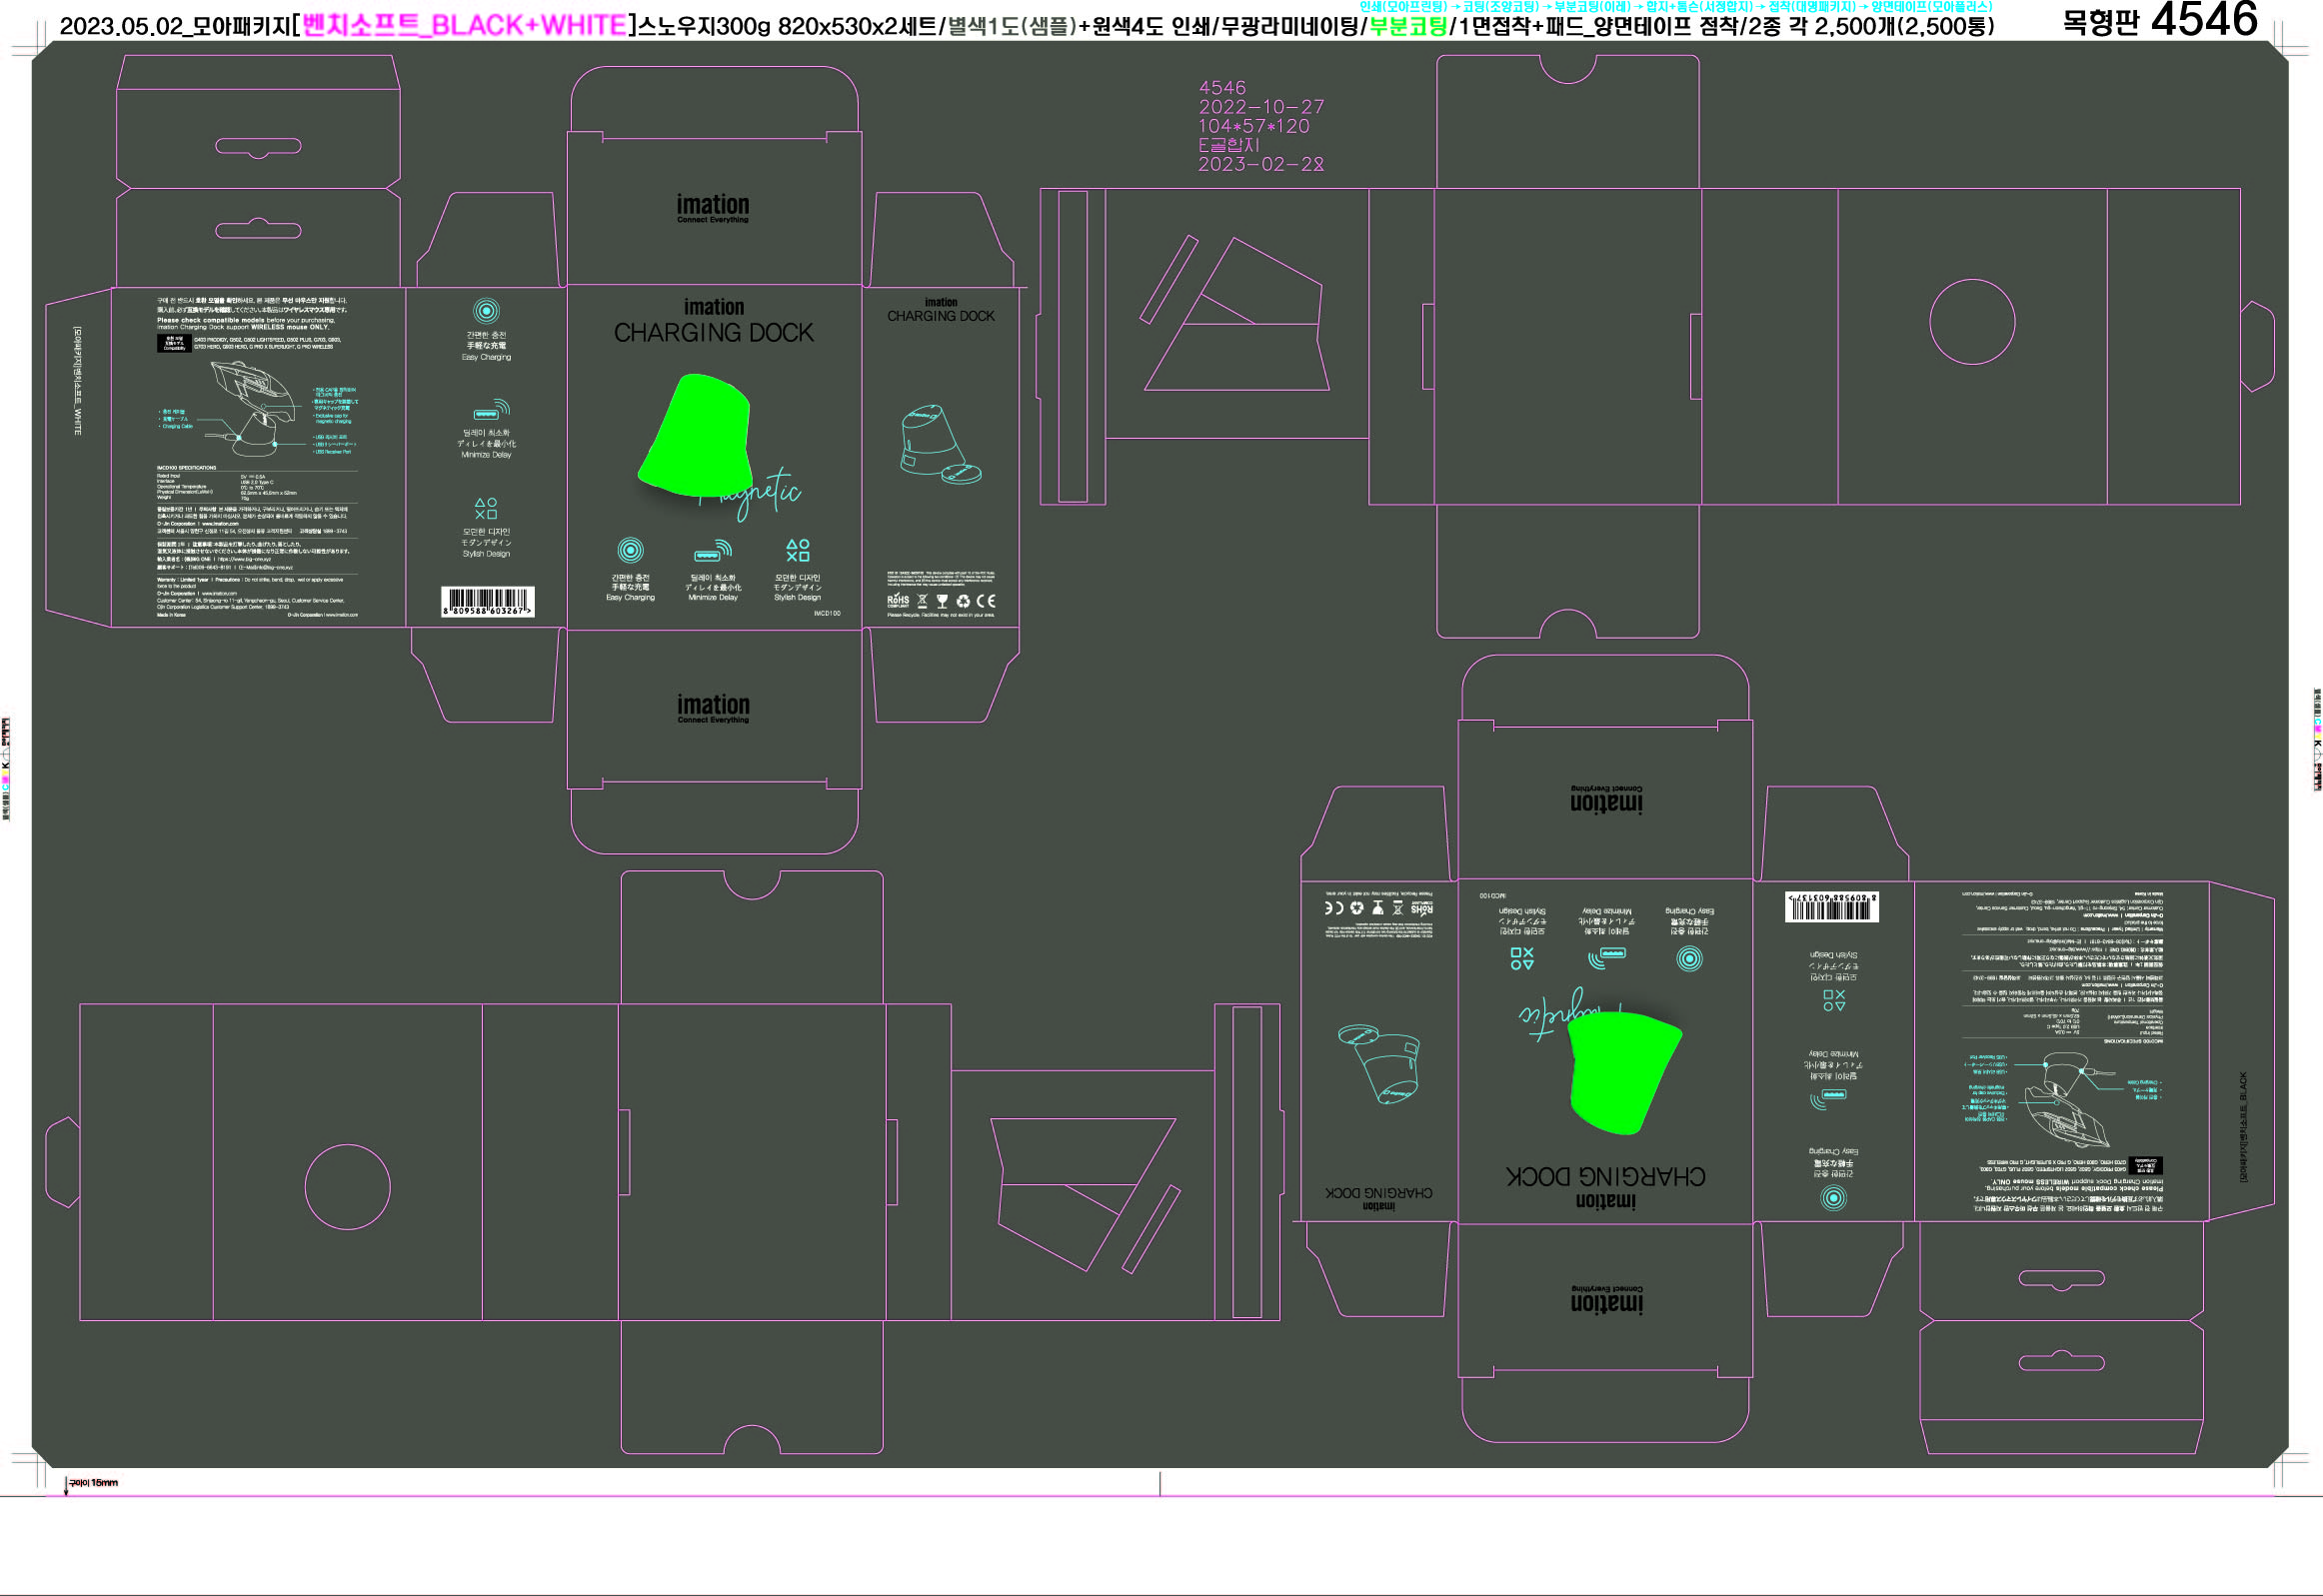Click the CE mark on the upright box
Screen dimensions: 2323x1596
(986, 601)
